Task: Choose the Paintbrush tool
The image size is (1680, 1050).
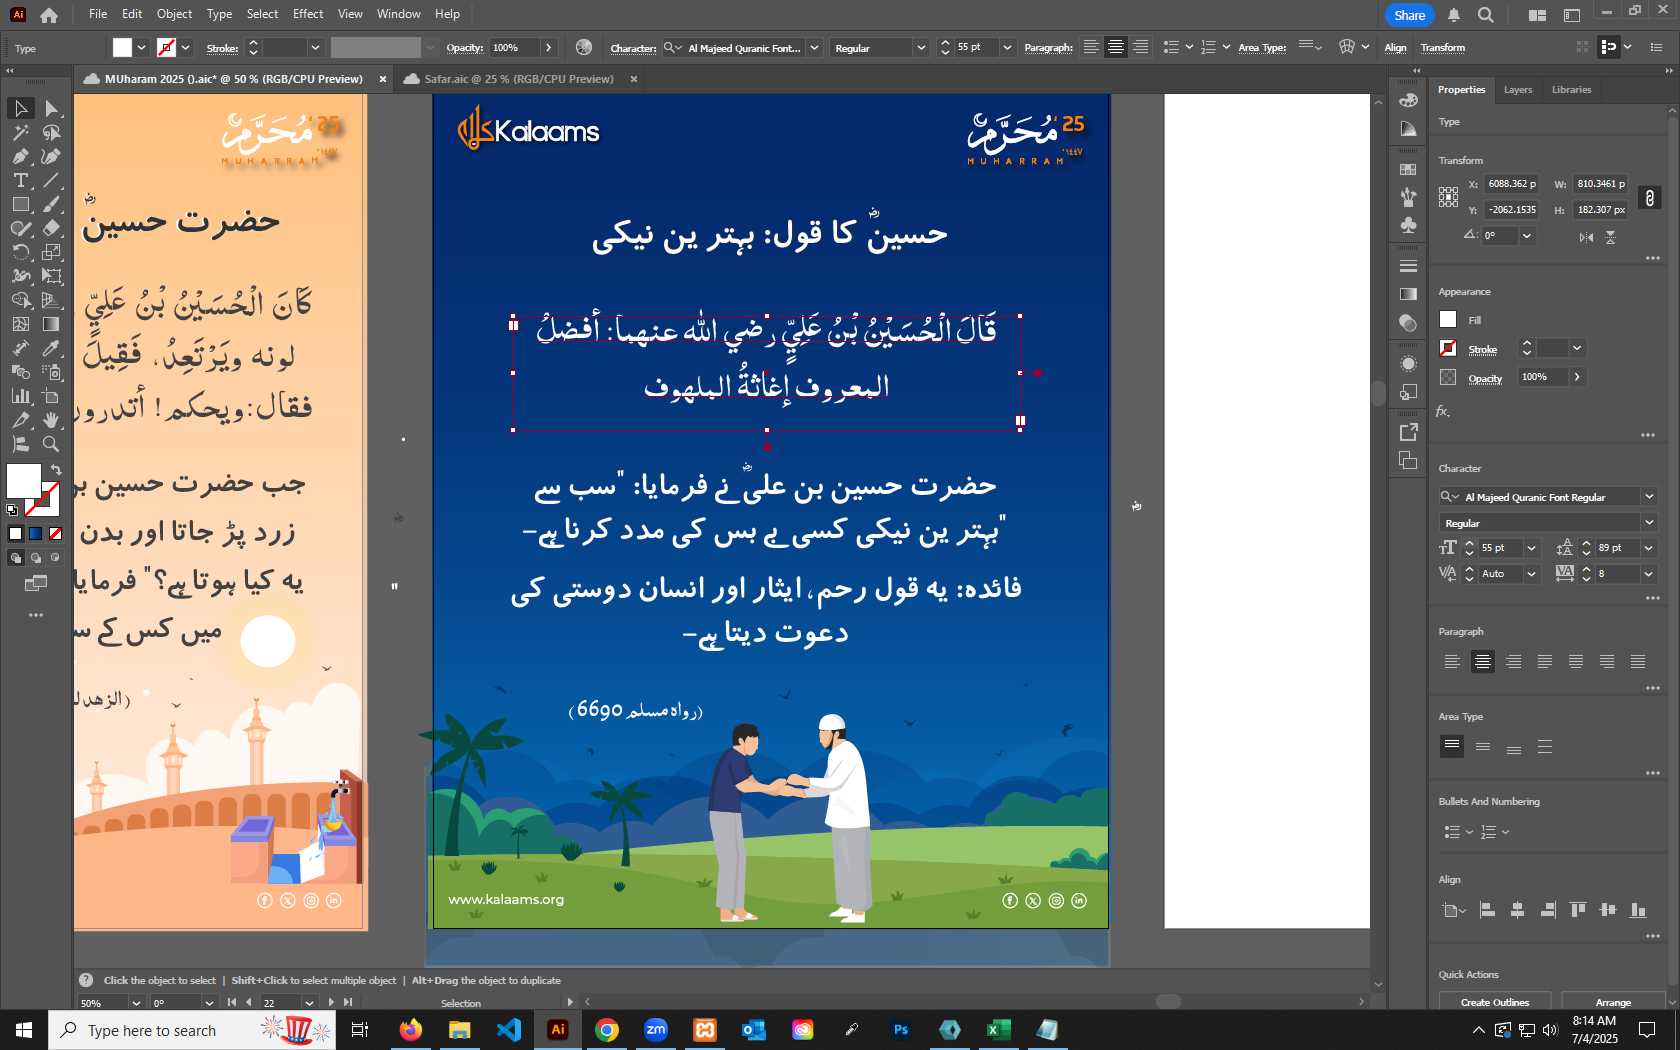Action: 52,204
